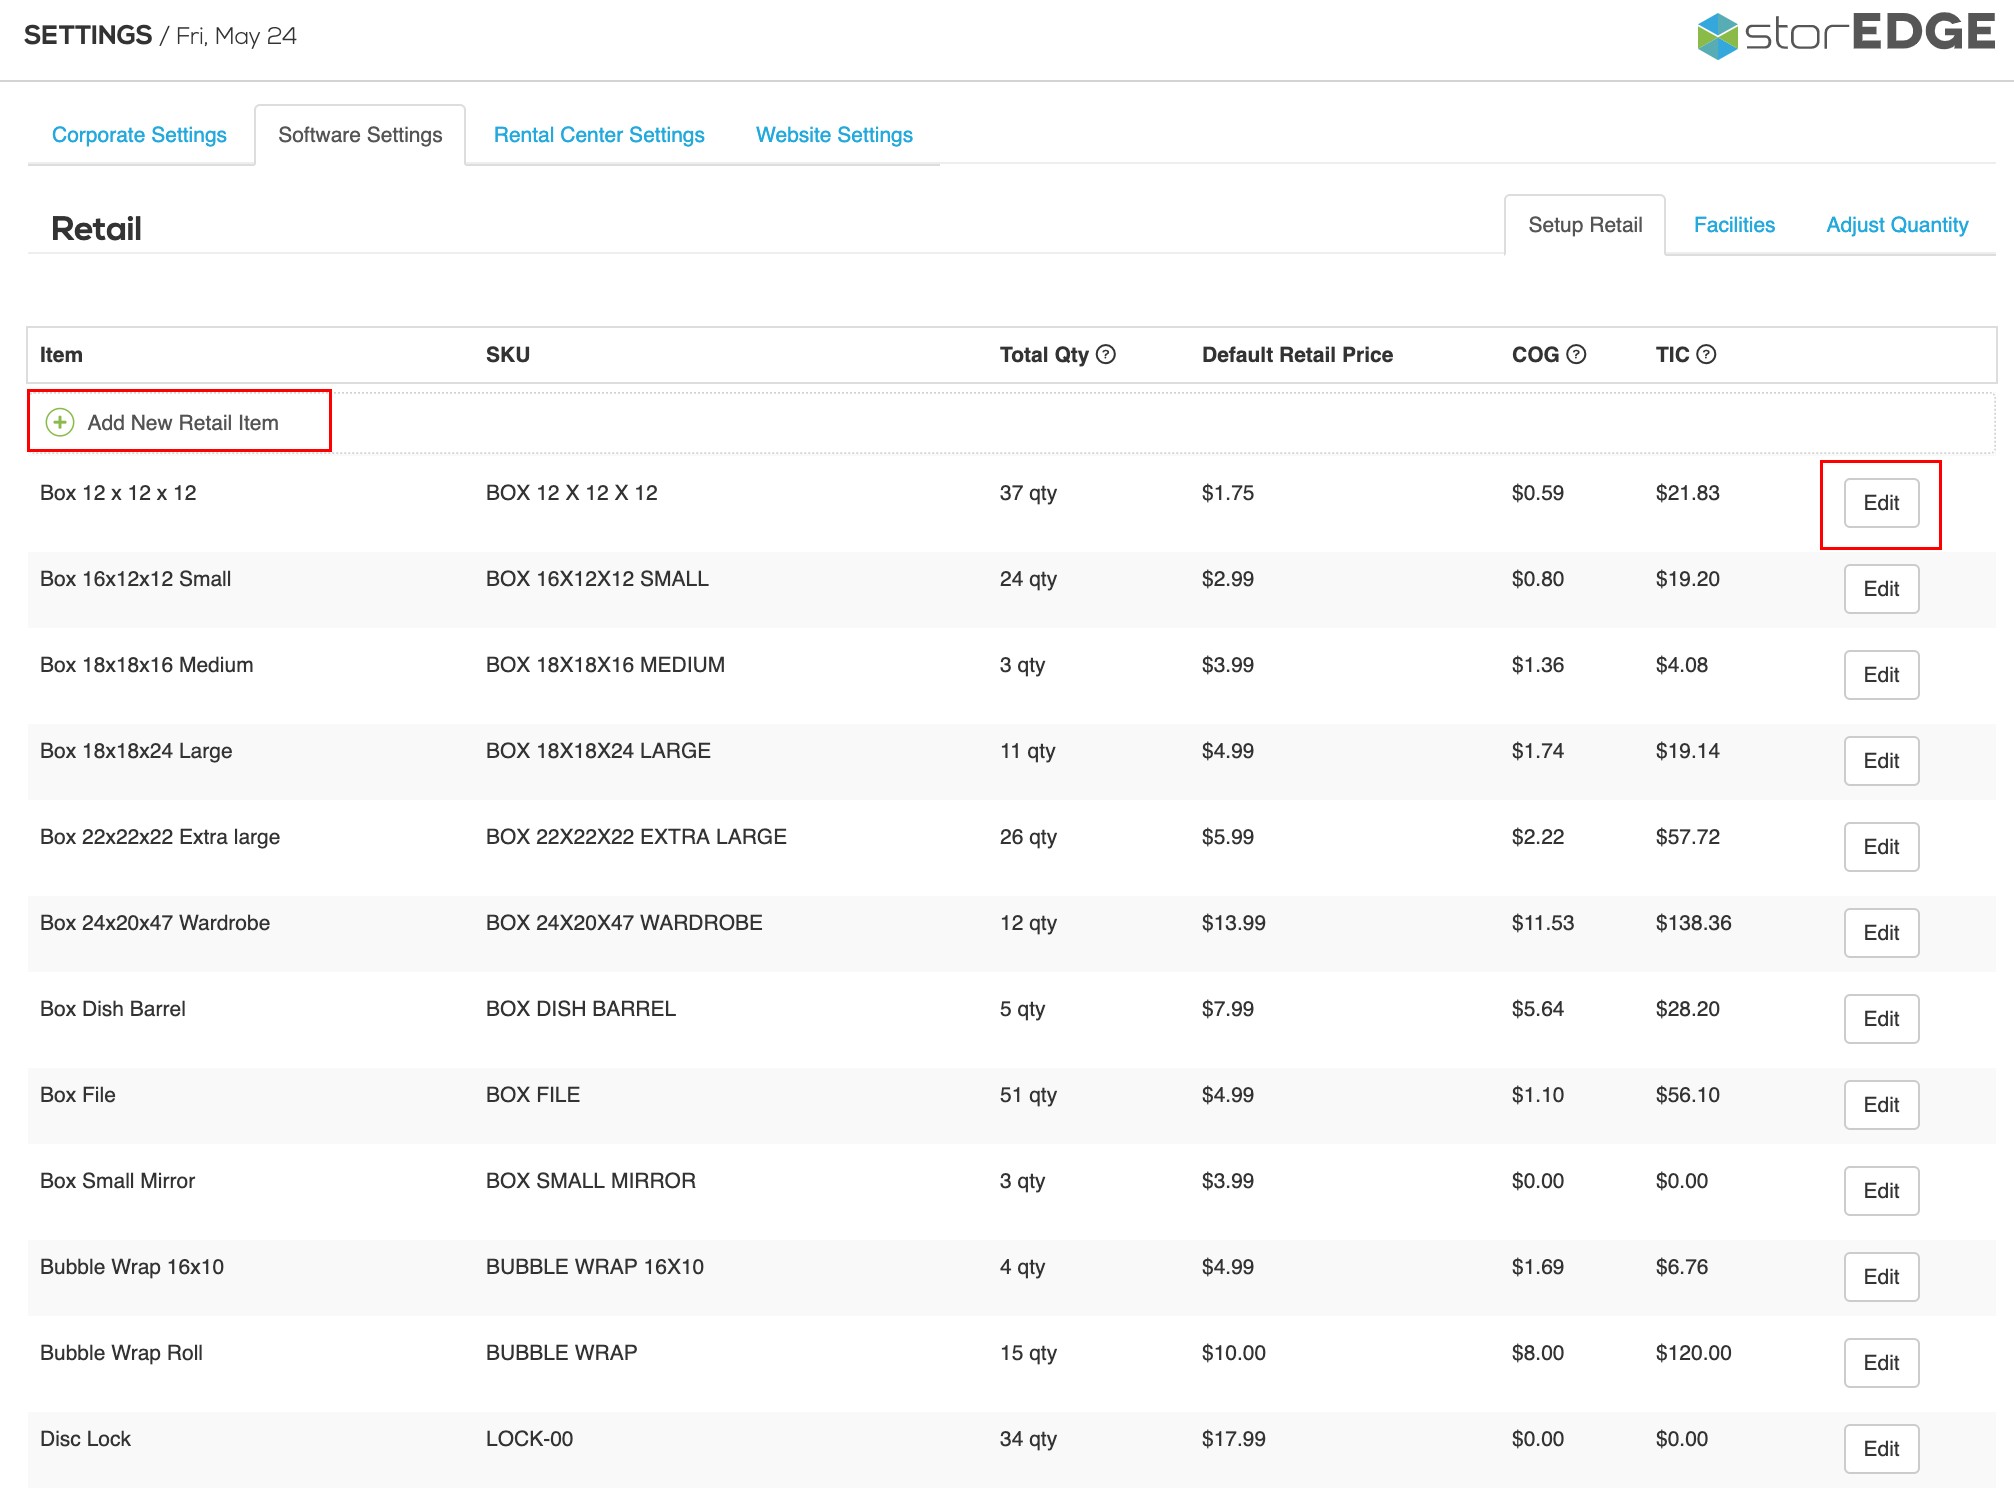Edit the Bubble Wrap Roll item
This screenshot has width=2014, height=1488.
pos(1881,1363)
